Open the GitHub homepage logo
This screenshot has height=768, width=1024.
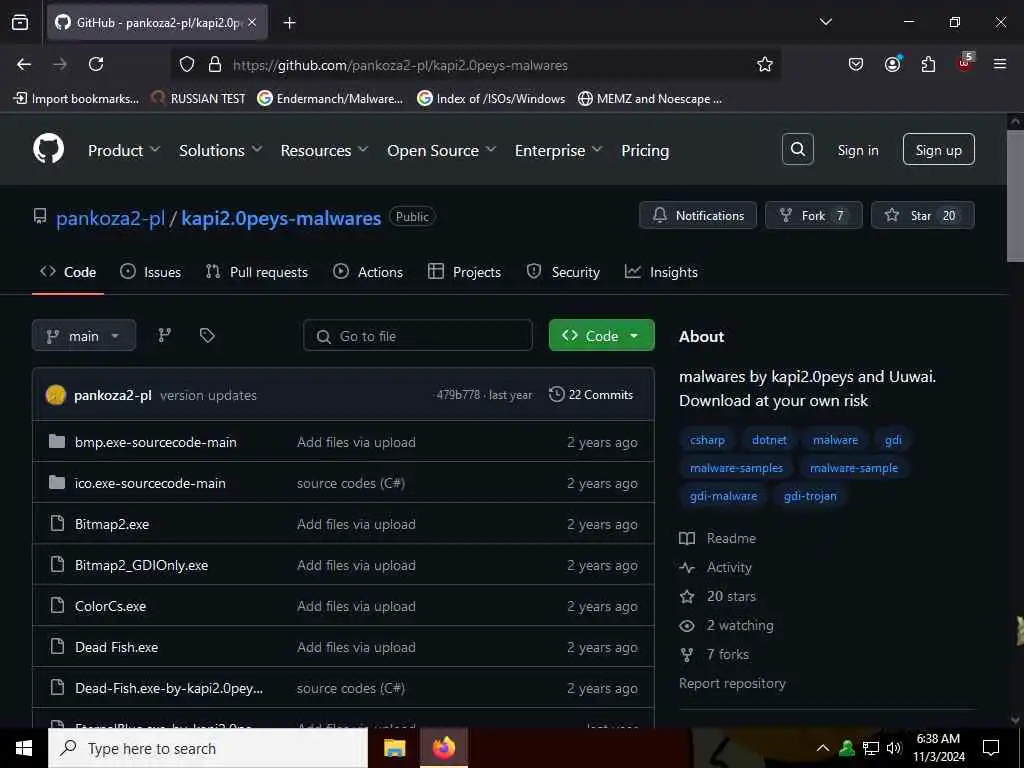48,150
